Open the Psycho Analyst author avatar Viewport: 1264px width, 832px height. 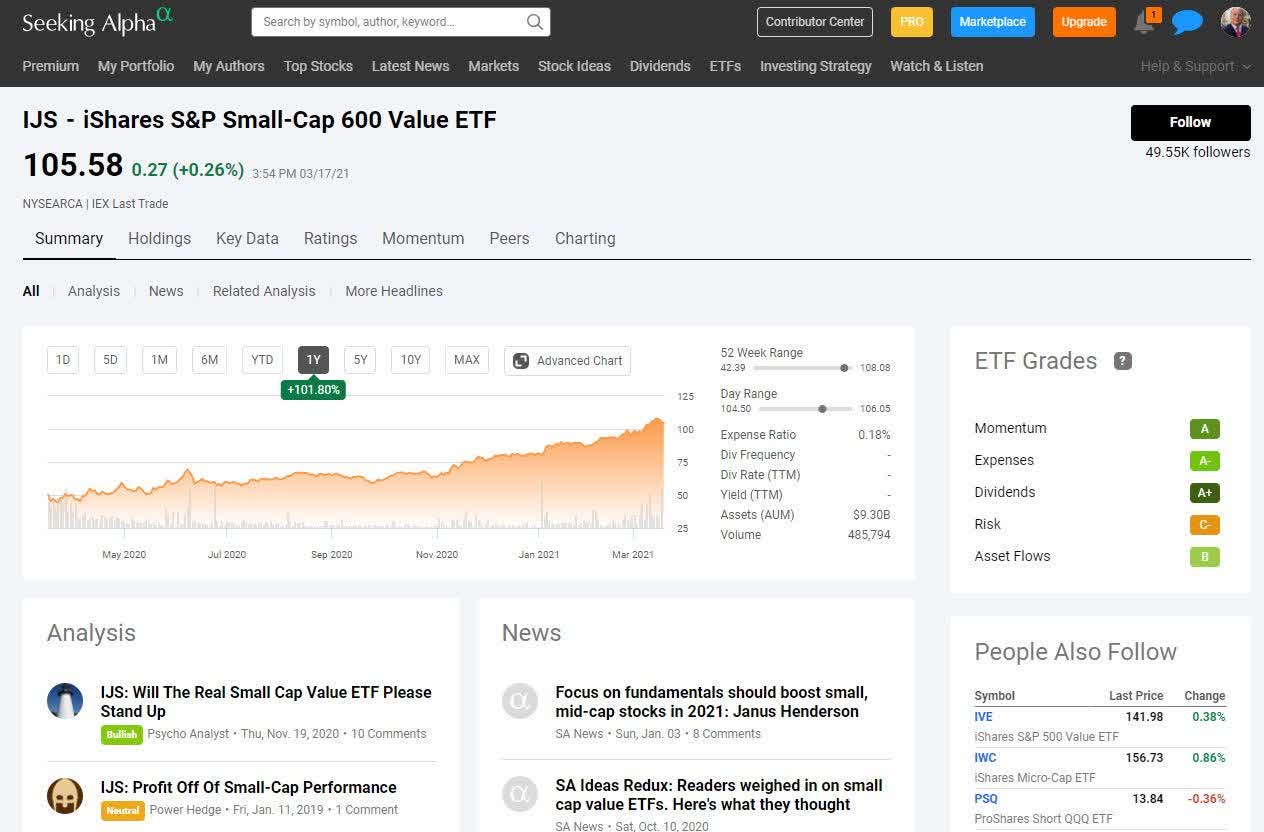click(65, 701)
